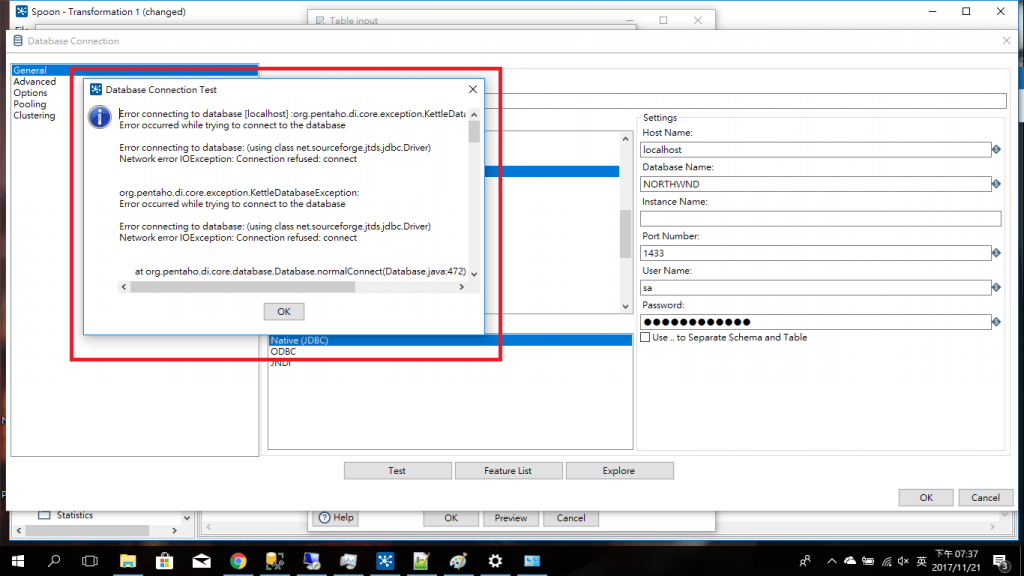Open the Options section
The height and width of the screenshot is (576, 1024).
click(30, 93)
